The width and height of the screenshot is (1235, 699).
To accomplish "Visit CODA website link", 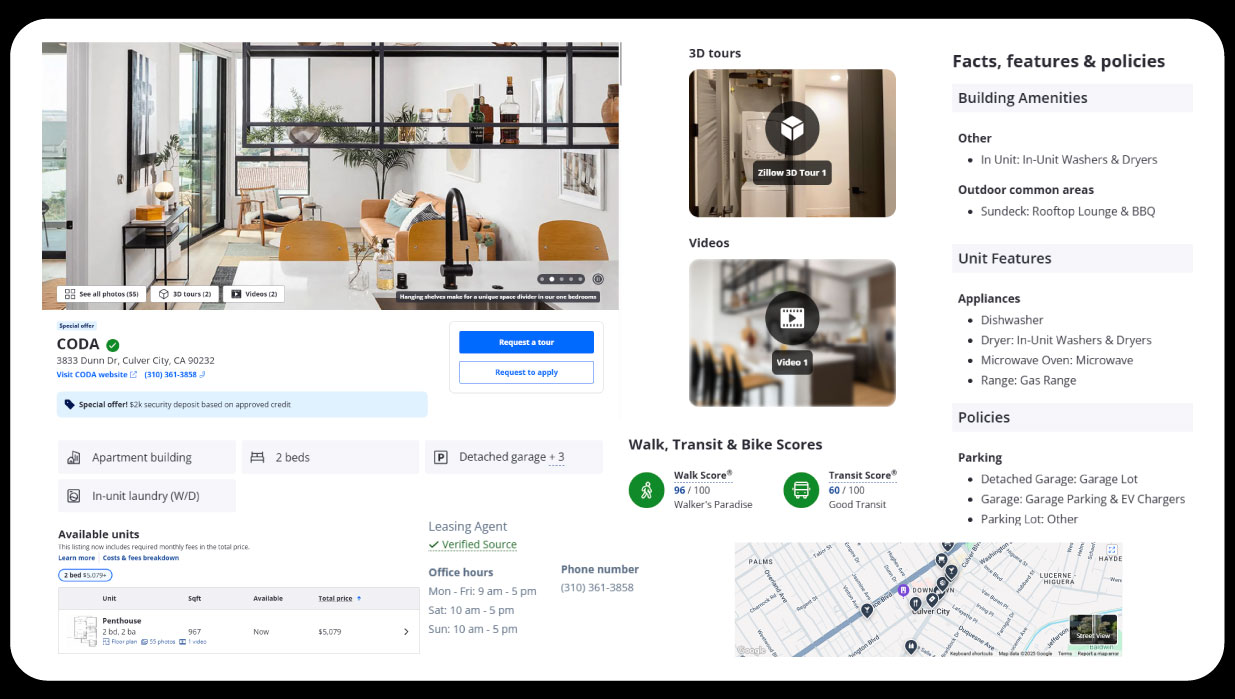I will pos(96,375).
